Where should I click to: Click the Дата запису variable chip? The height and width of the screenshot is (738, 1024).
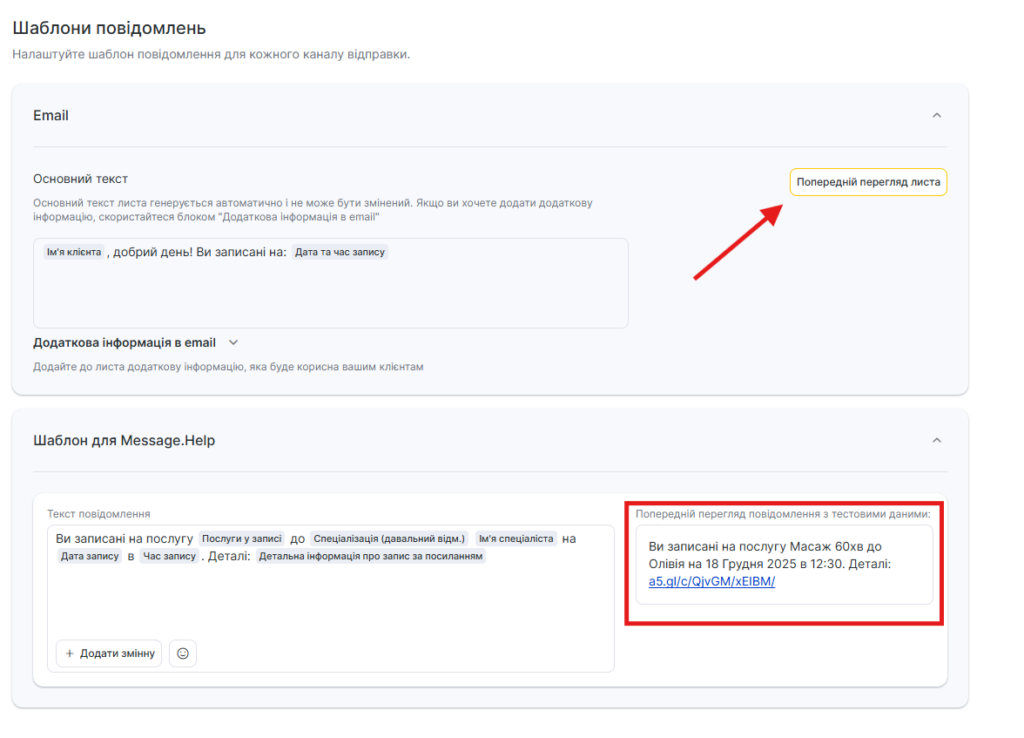(89, 556)
